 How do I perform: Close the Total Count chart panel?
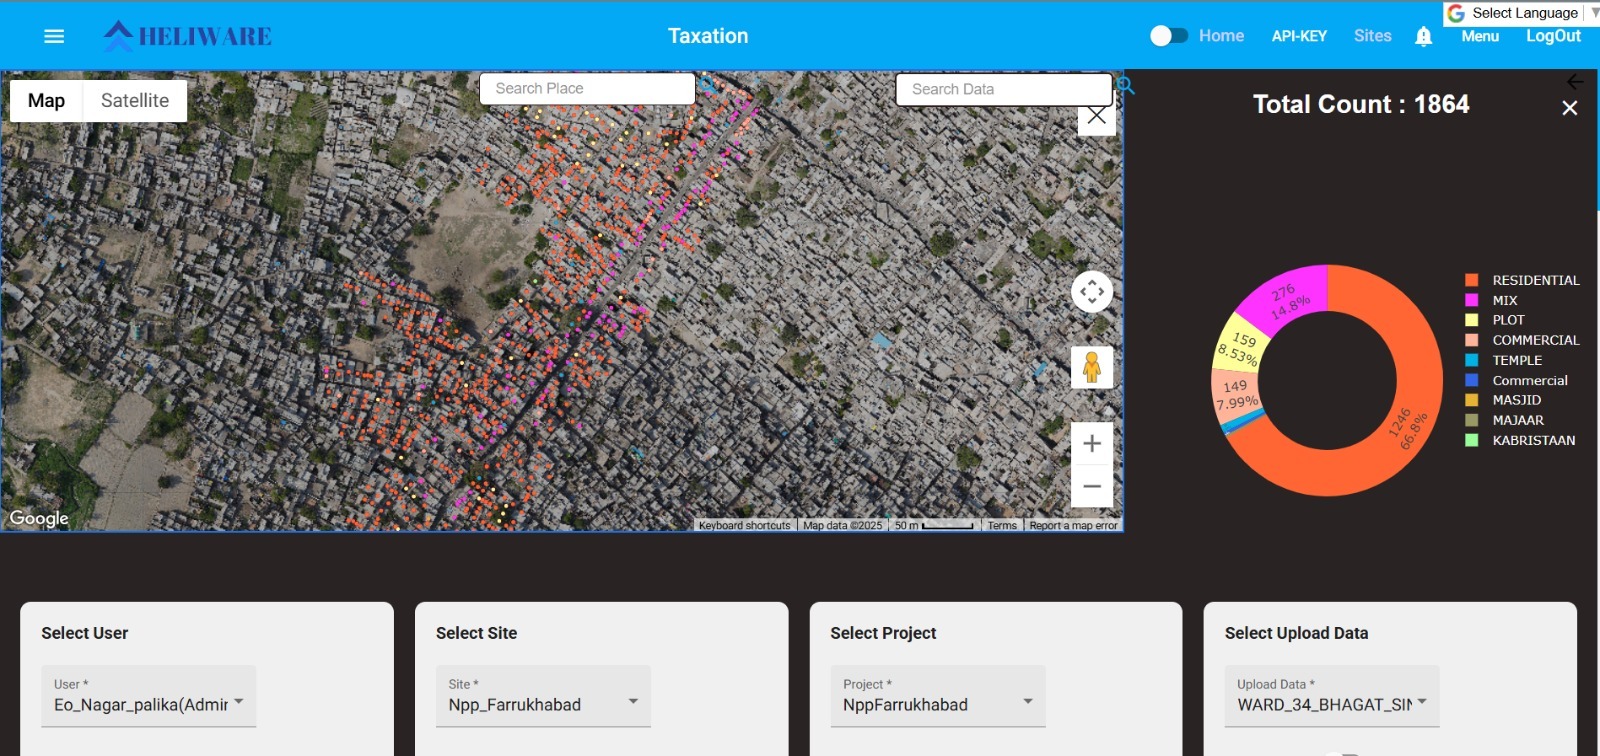(1570, 108)
